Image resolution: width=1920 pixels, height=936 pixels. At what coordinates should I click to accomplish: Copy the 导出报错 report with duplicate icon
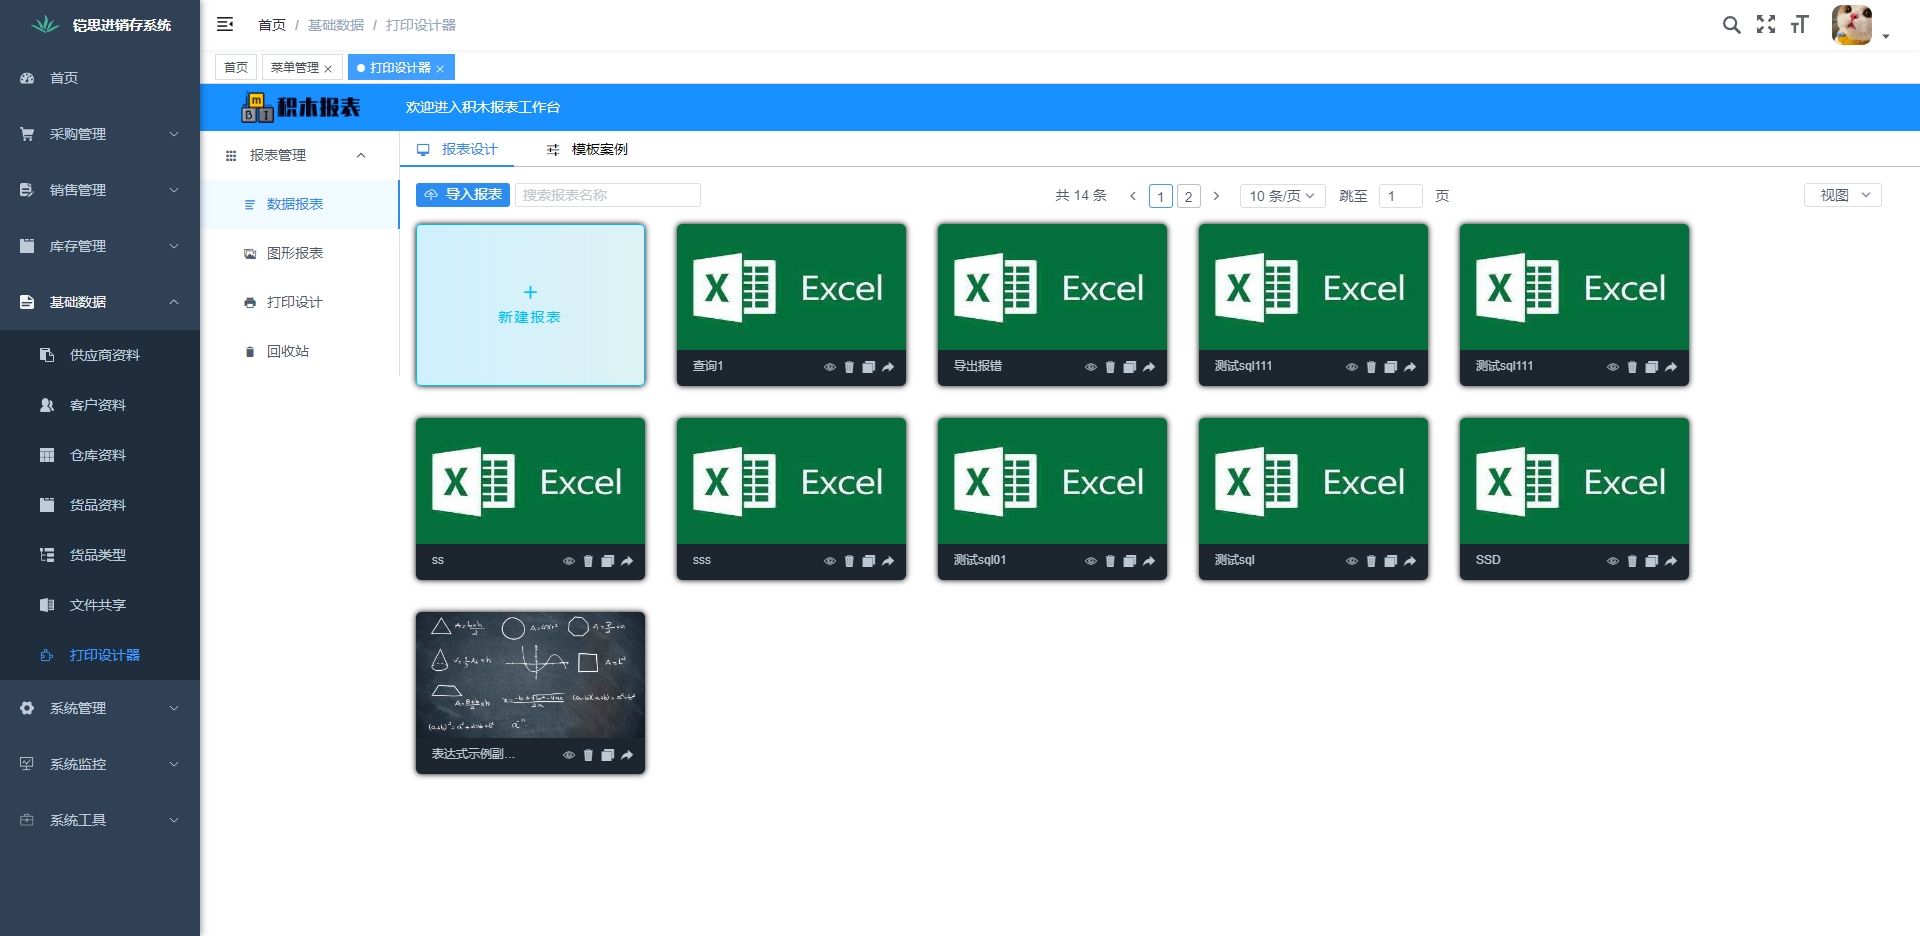click(1129, 367)
